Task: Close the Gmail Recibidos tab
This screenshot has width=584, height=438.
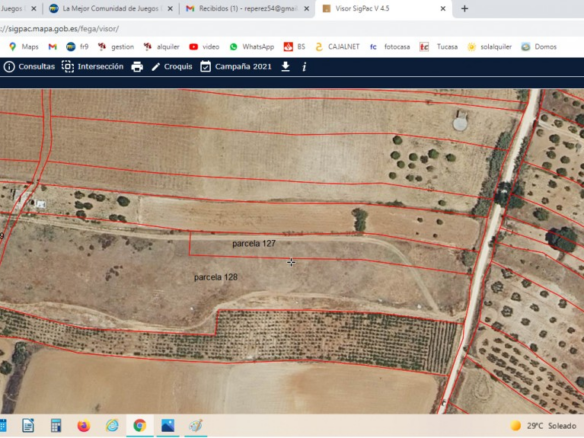Action: [306, 9]
